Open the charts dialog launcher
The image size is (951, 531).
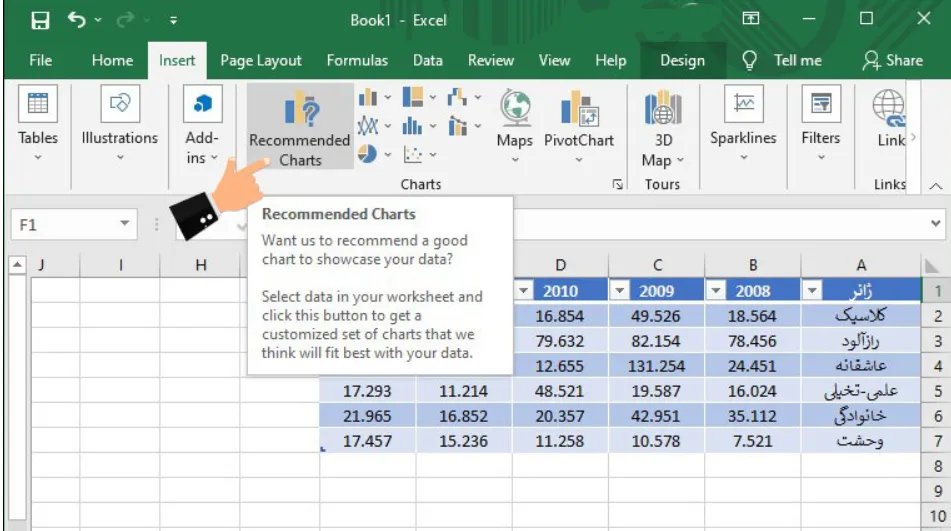(x=618, y=185)
